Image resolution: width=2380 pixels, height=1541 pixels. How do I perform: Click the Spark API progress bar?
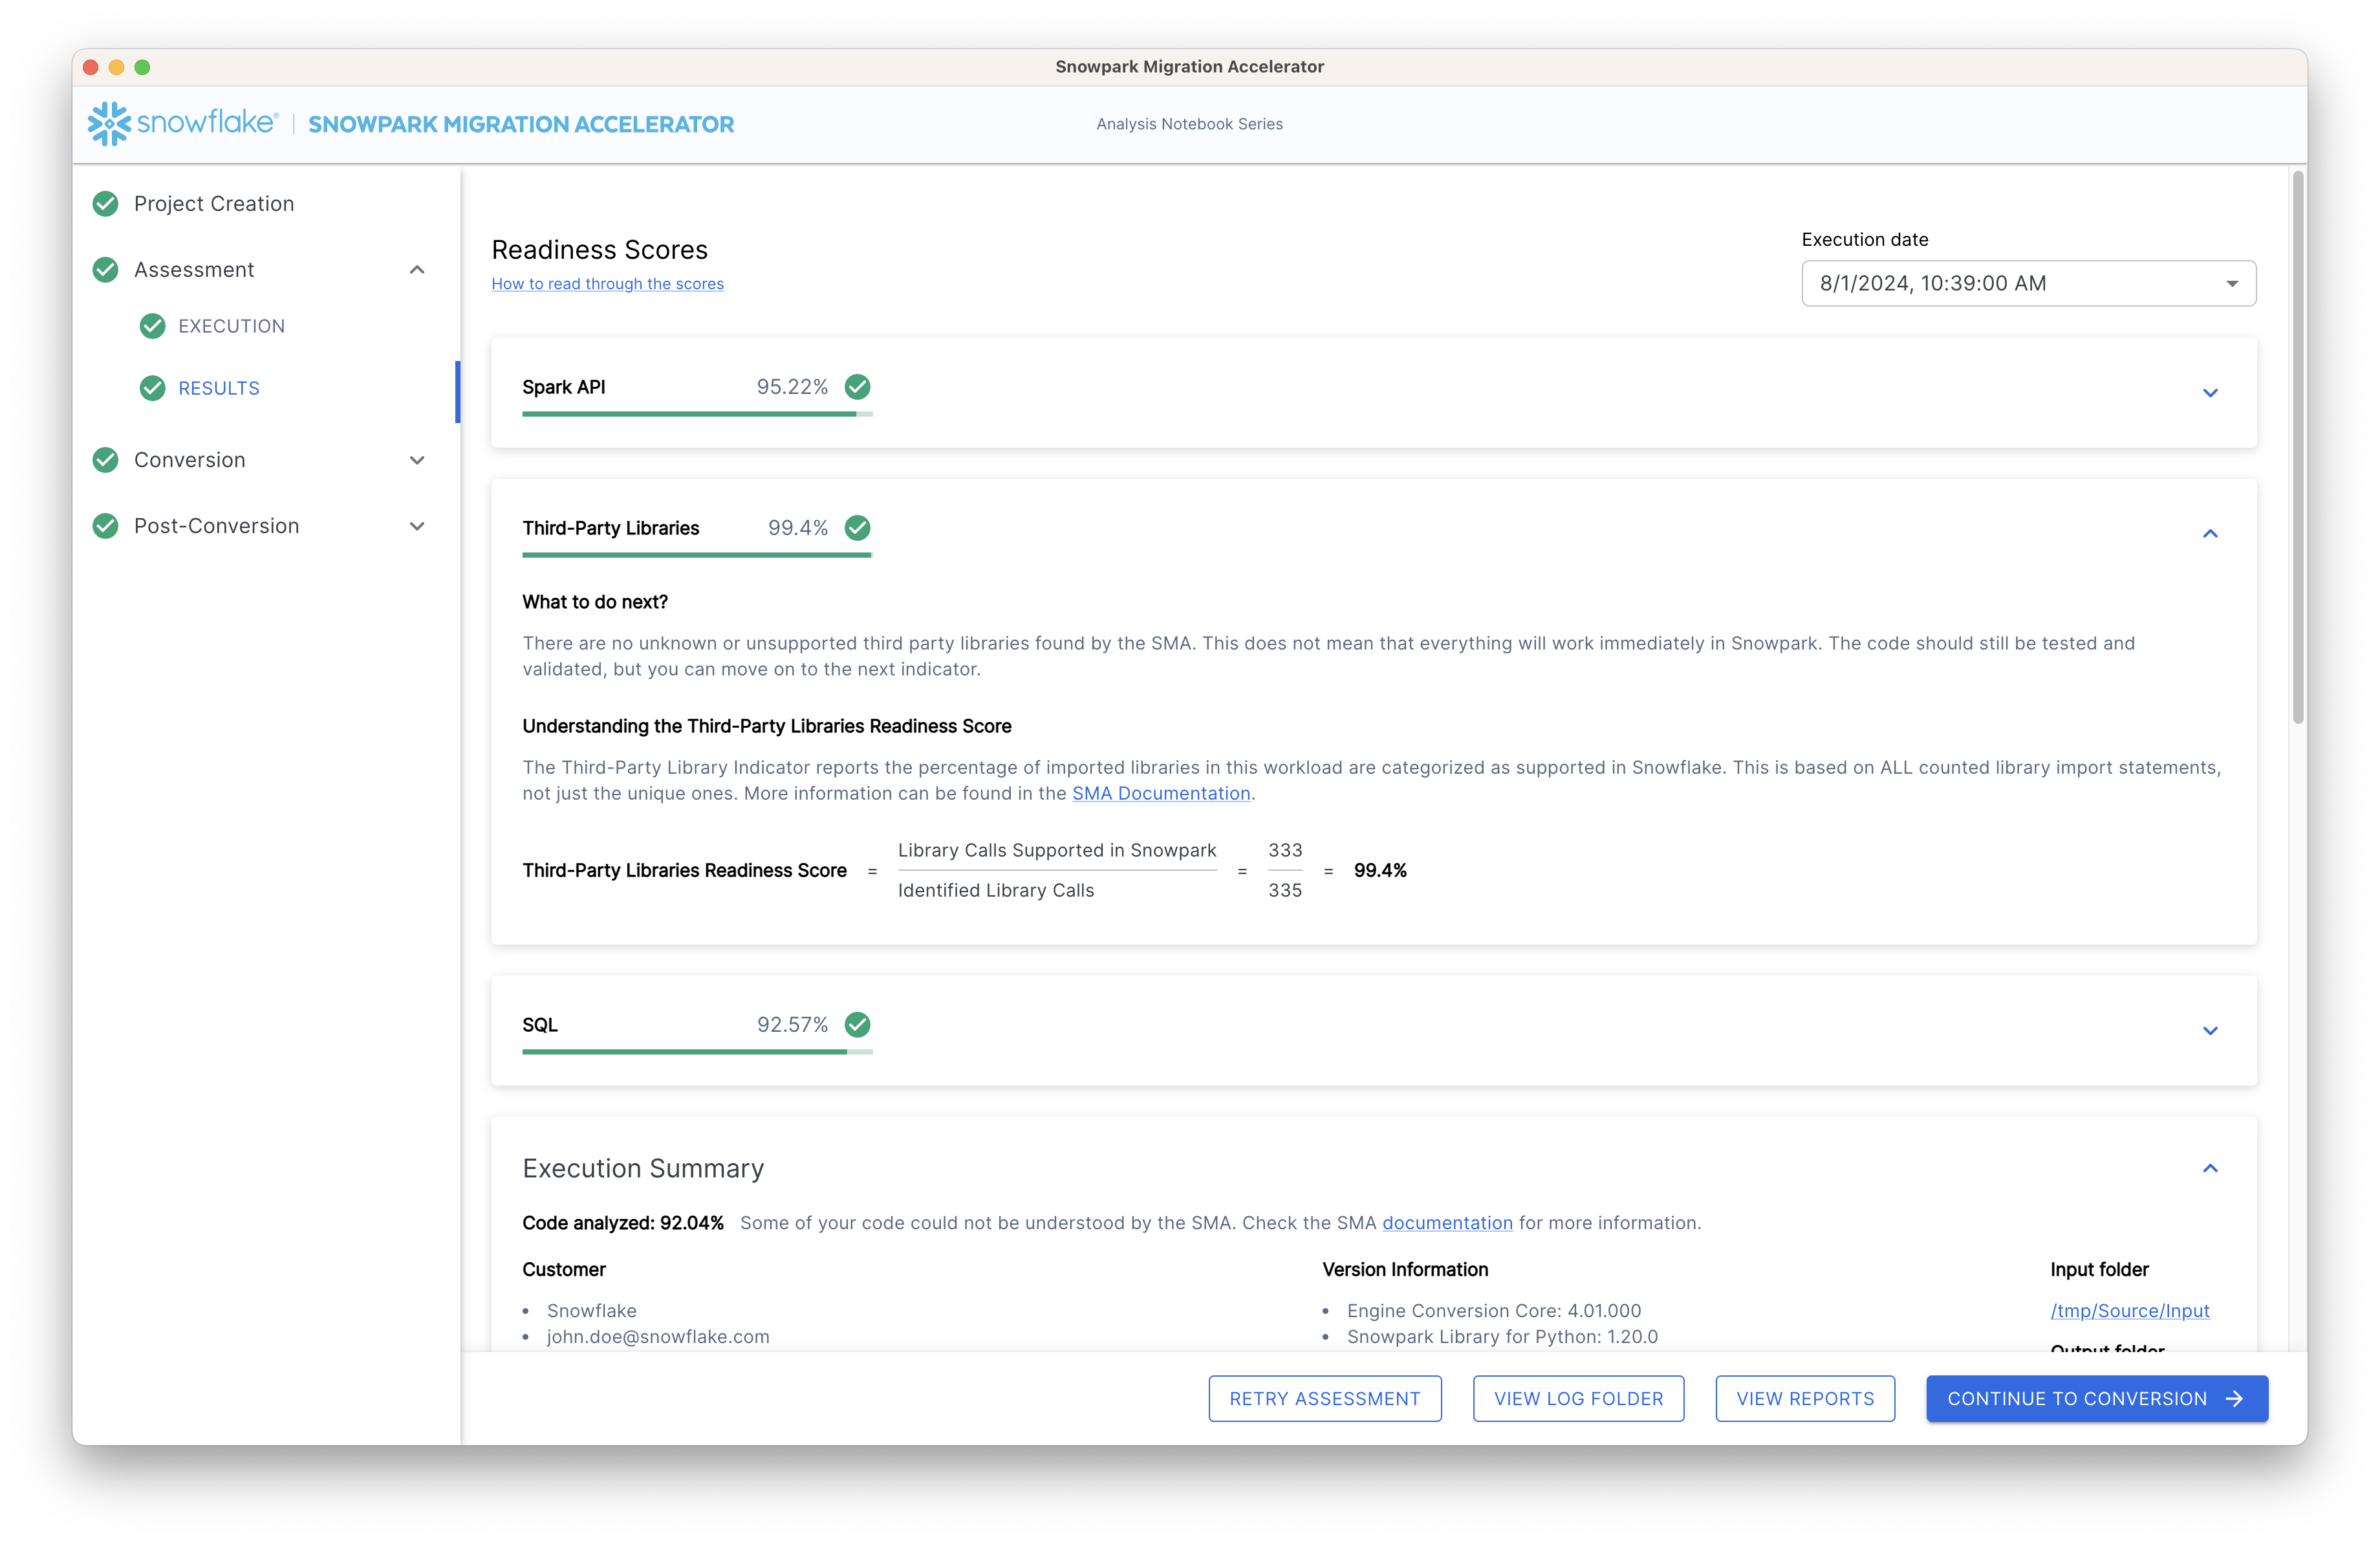[x=696, y=414]
